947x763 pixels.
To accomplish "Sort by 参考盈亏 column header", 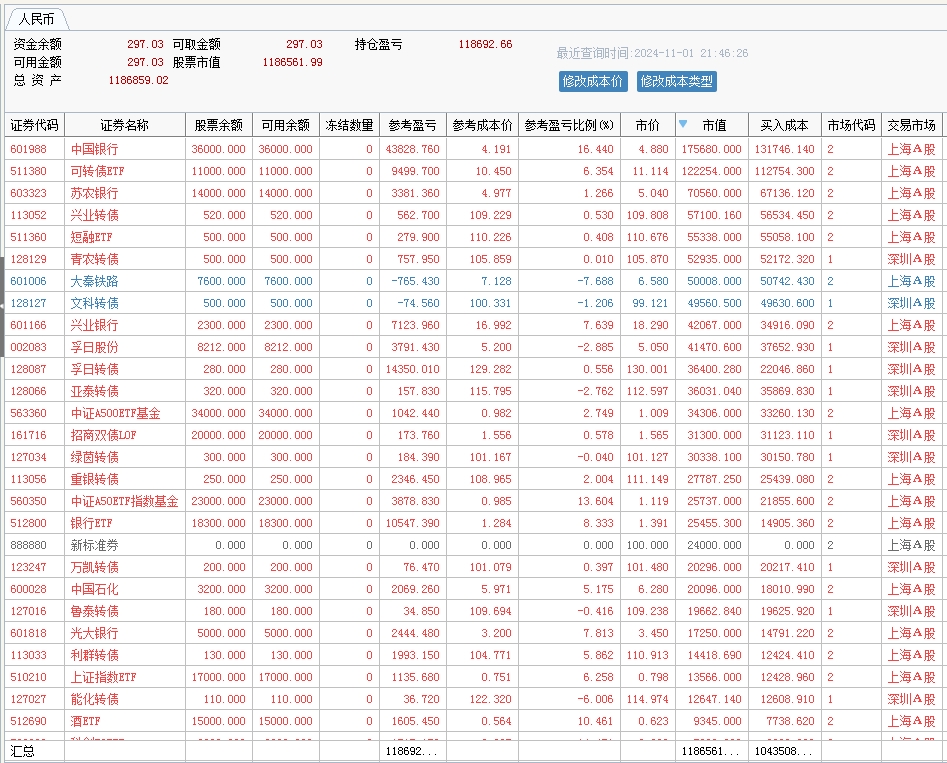I will tap(413, 125).
